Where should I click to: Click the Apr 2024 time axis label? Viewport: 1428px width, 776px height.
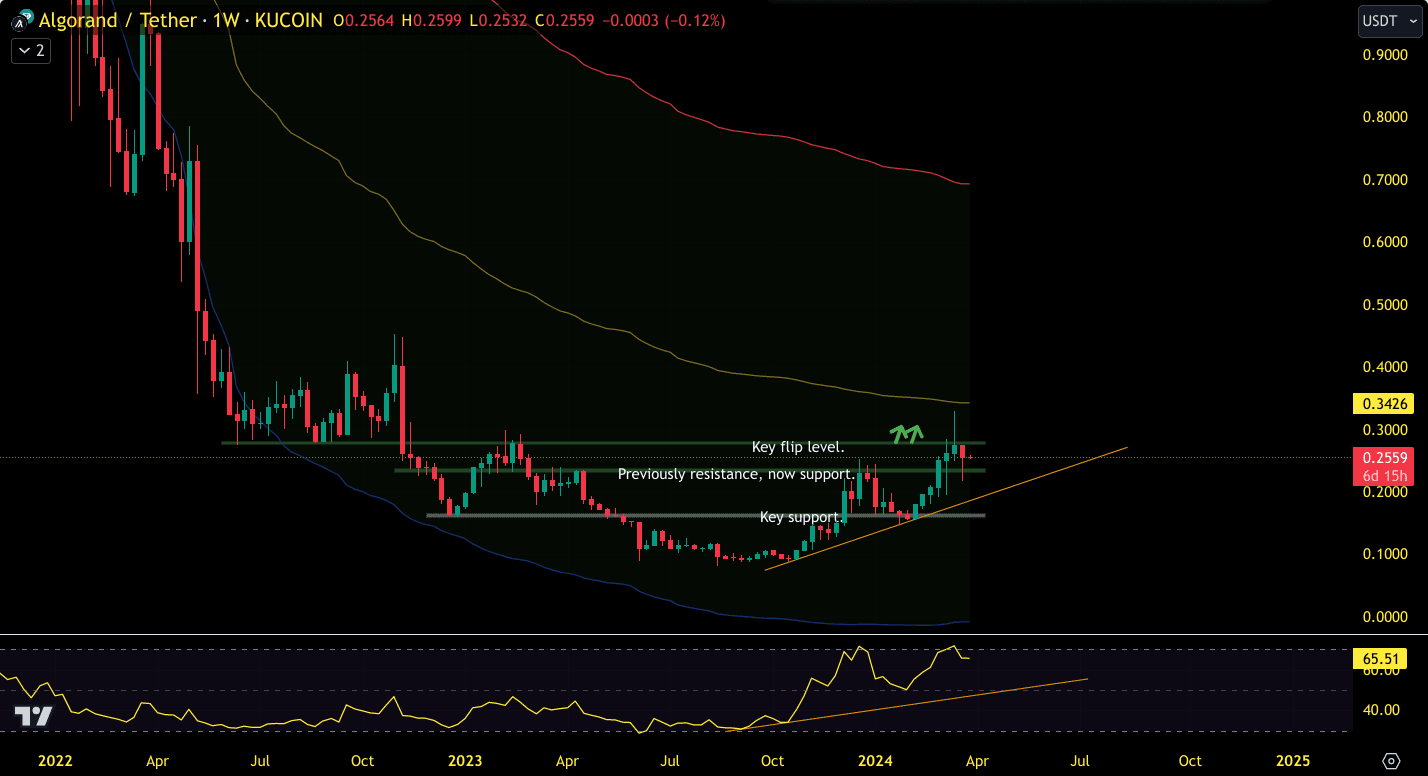click(x=978, y=761)
